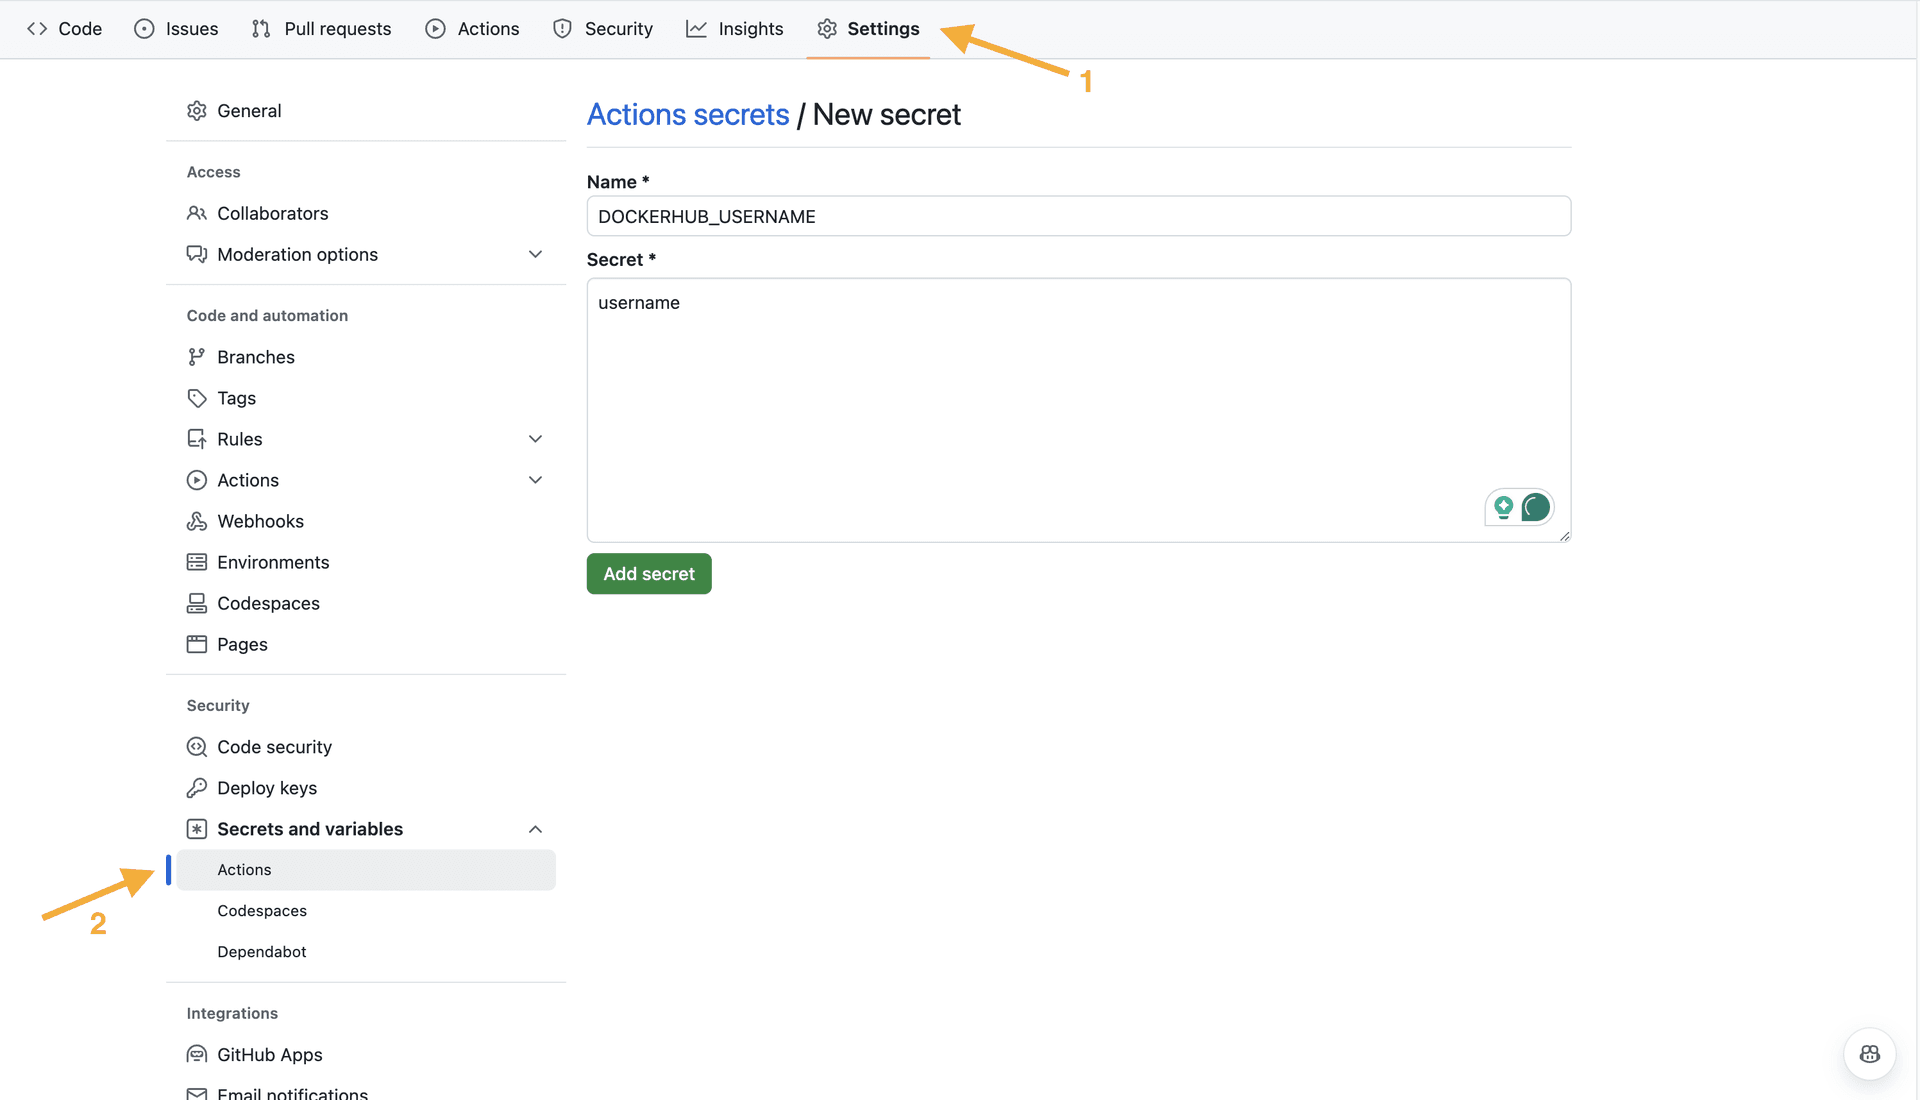This screenshot has width=1920, height=1100.
Task: Click the Add secret button
Action: 649,574
